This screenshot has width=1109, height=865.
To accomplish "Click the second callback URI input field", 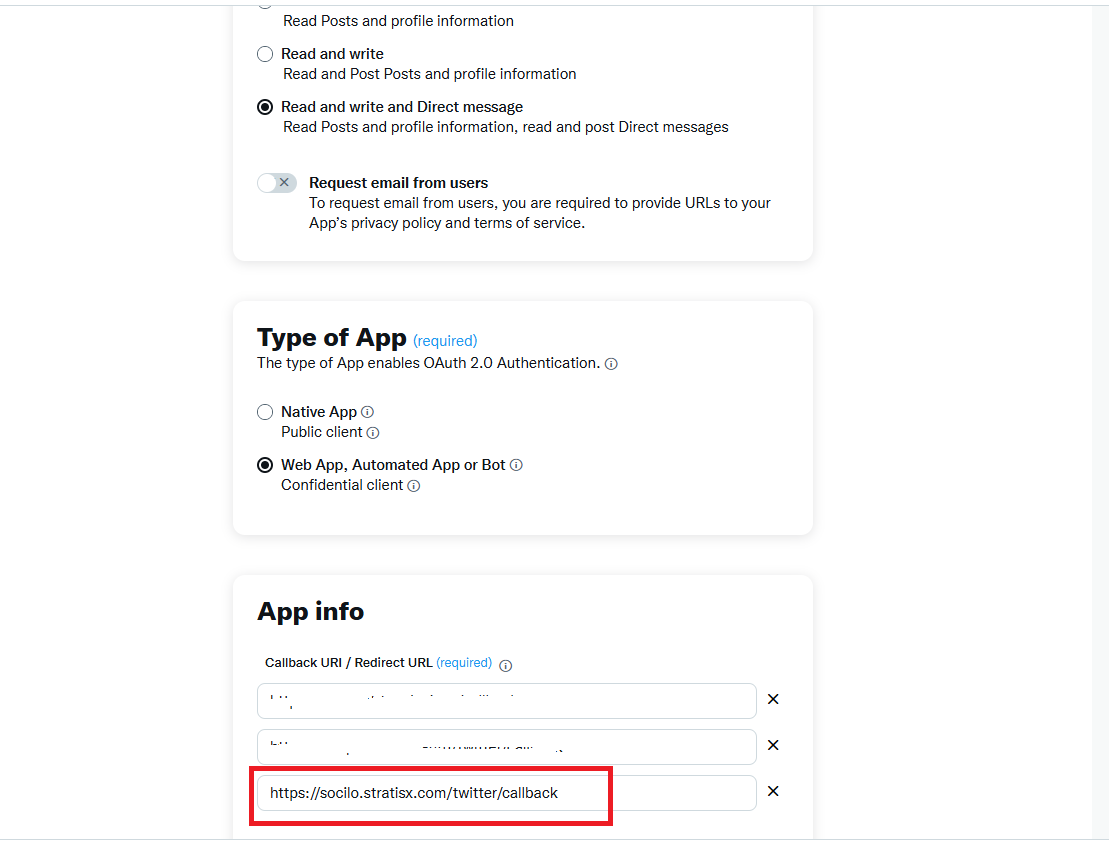I will tap(506, 747).
